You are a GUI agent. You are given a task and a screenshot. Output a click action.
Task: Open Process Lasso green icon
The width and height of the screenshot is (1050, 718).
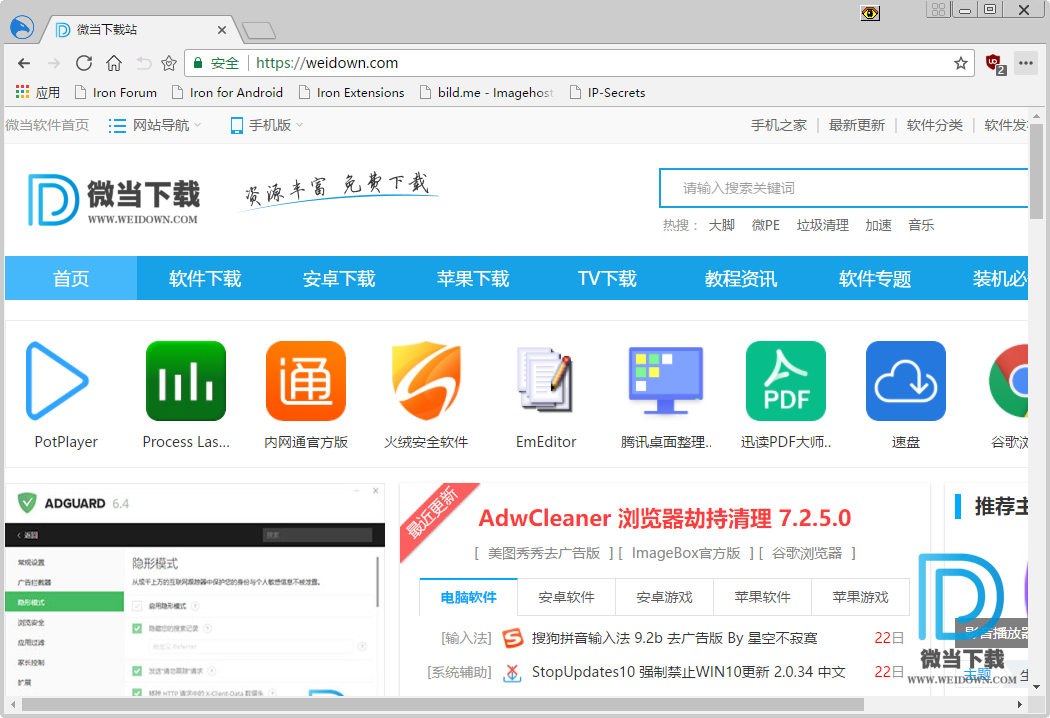186,381
